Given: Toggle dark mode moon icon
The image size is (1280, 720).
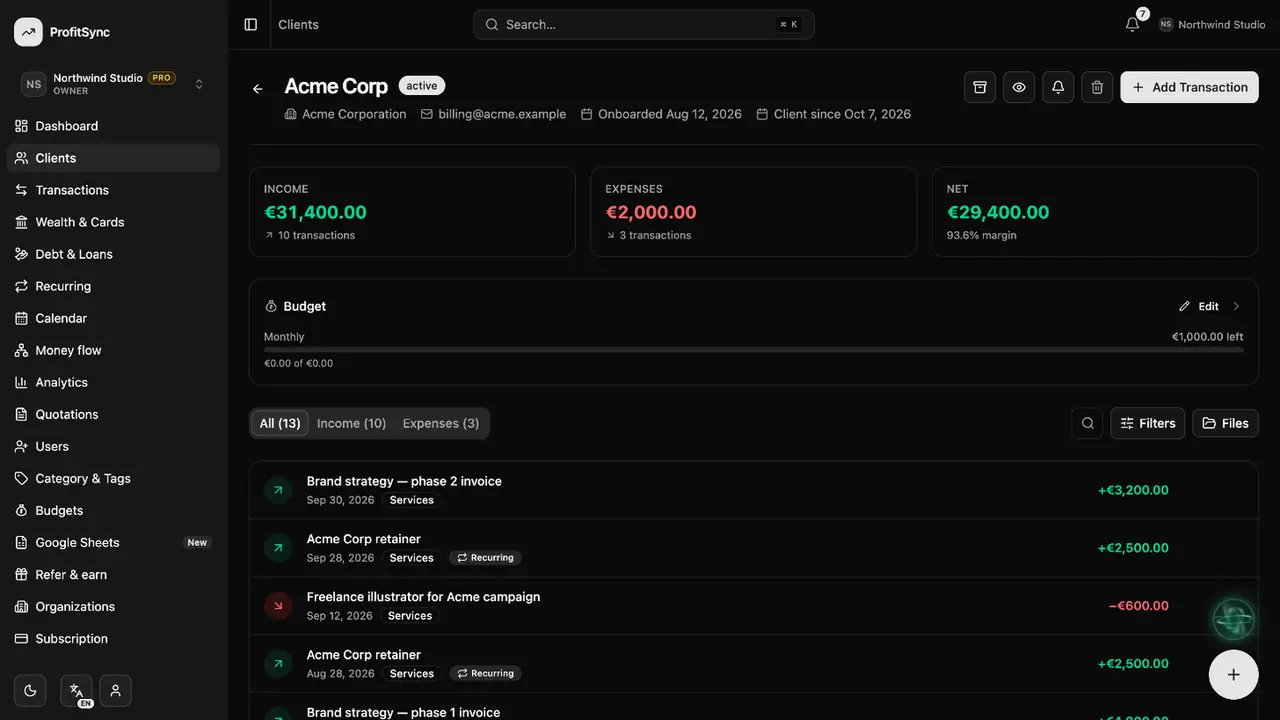Looking at the screenshot, I should (30, 690).
